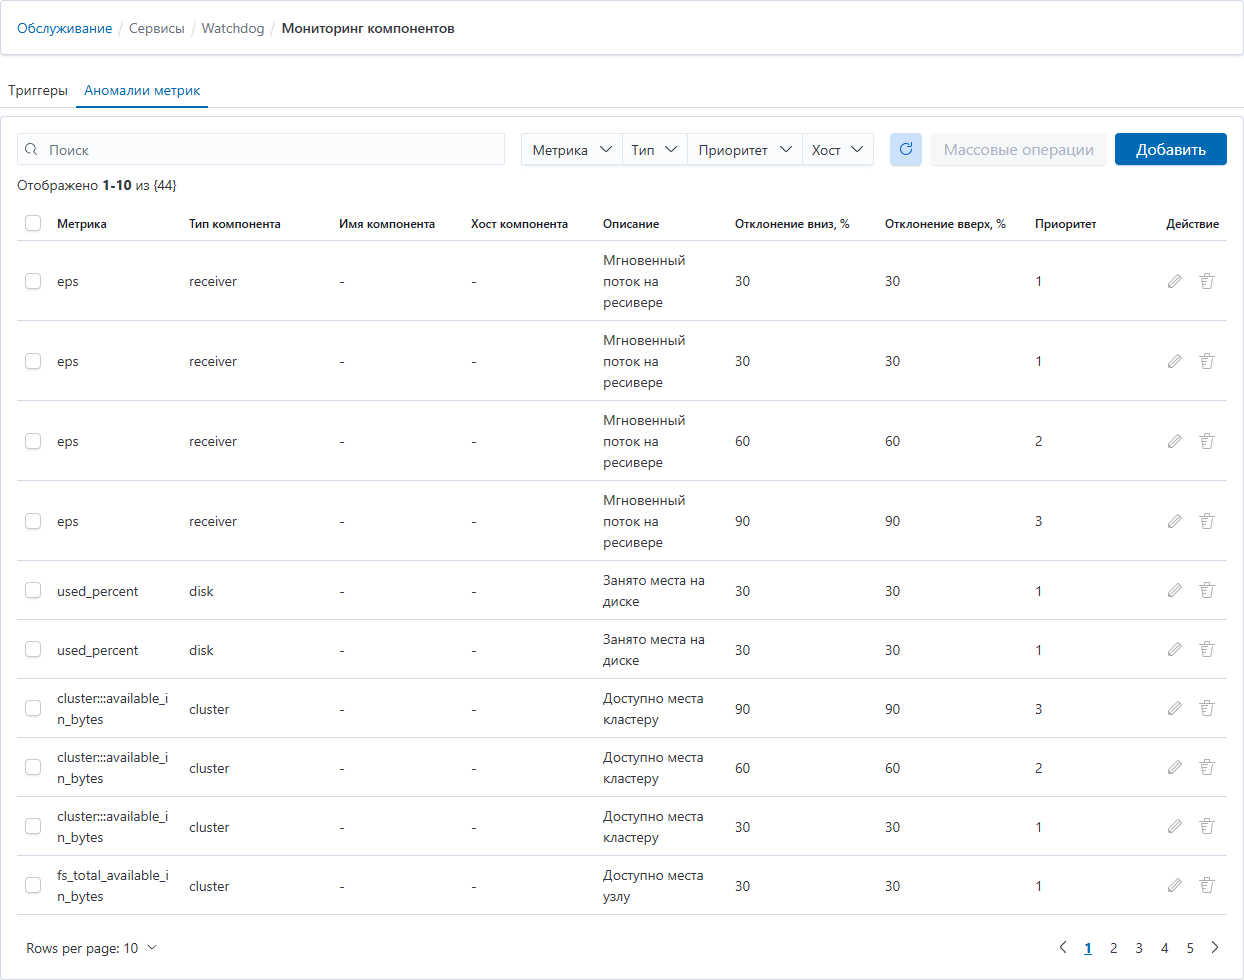Image resolution: width=1244 pixels, height=980 pixels.
Task: Expand the Приоритет filter dropdown
Action: (745, 150)
